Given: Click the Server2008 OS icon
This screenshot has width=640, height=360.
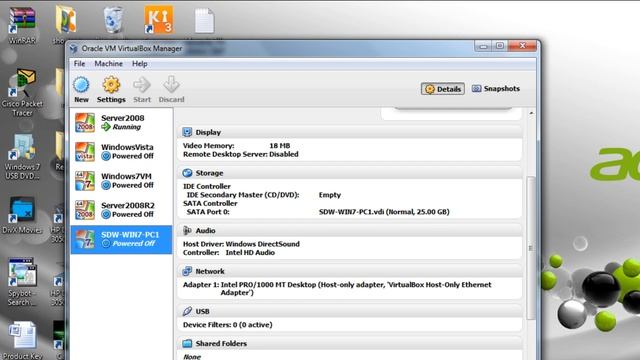Looking at the screenshot, I should tap(85, 122).
